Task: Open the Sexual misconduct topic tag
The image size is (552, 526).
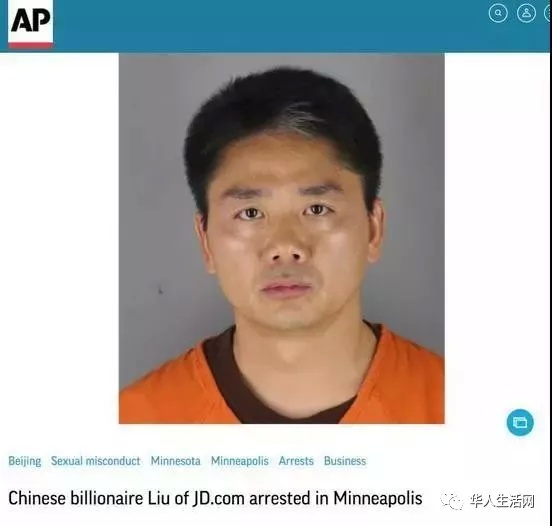Action: coord(95,461)
